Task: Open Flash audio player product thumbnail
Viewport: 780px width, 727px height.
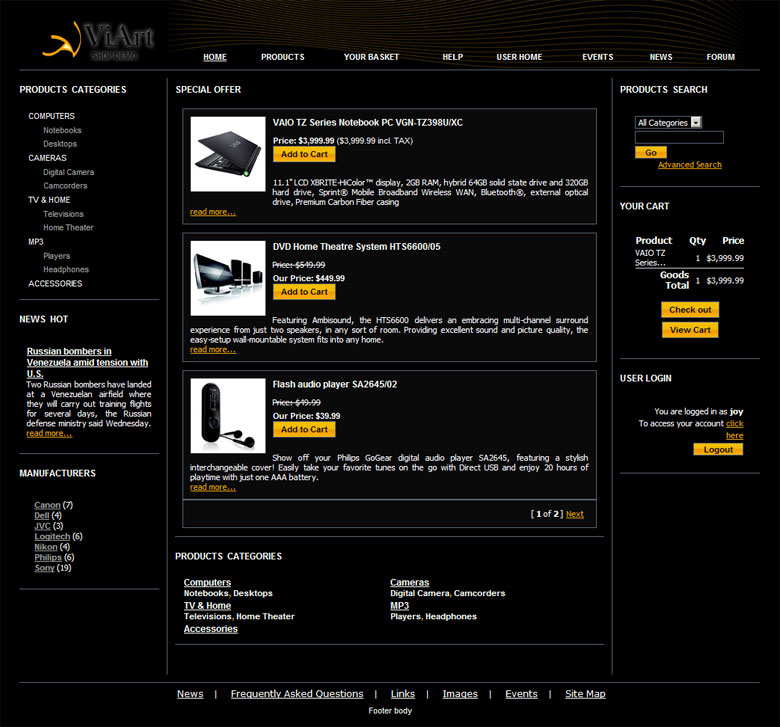Action: (228, 416)
